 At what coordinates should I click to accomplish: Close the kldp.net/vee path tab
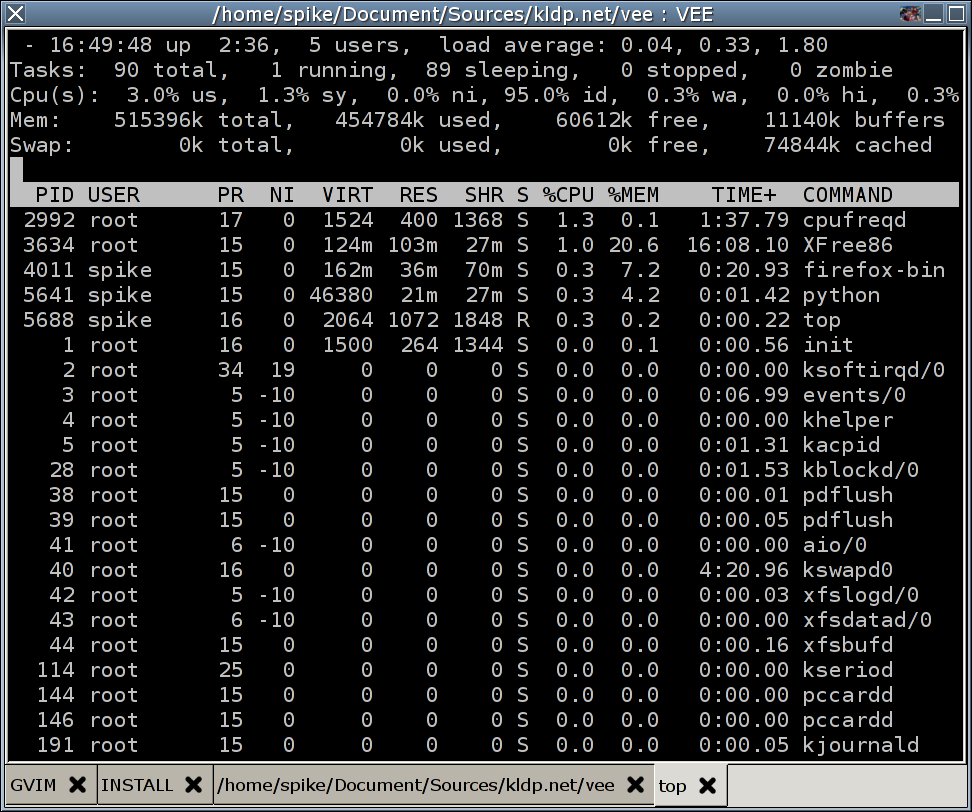[634, 786]
